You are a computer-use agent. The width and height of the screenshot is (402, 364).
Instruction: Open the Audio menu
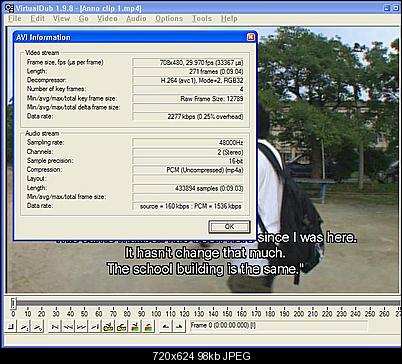[136, 19]
